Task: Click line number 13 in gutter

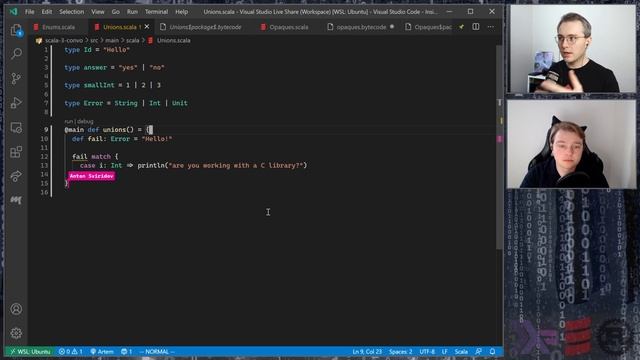Action: click(44, 165)
